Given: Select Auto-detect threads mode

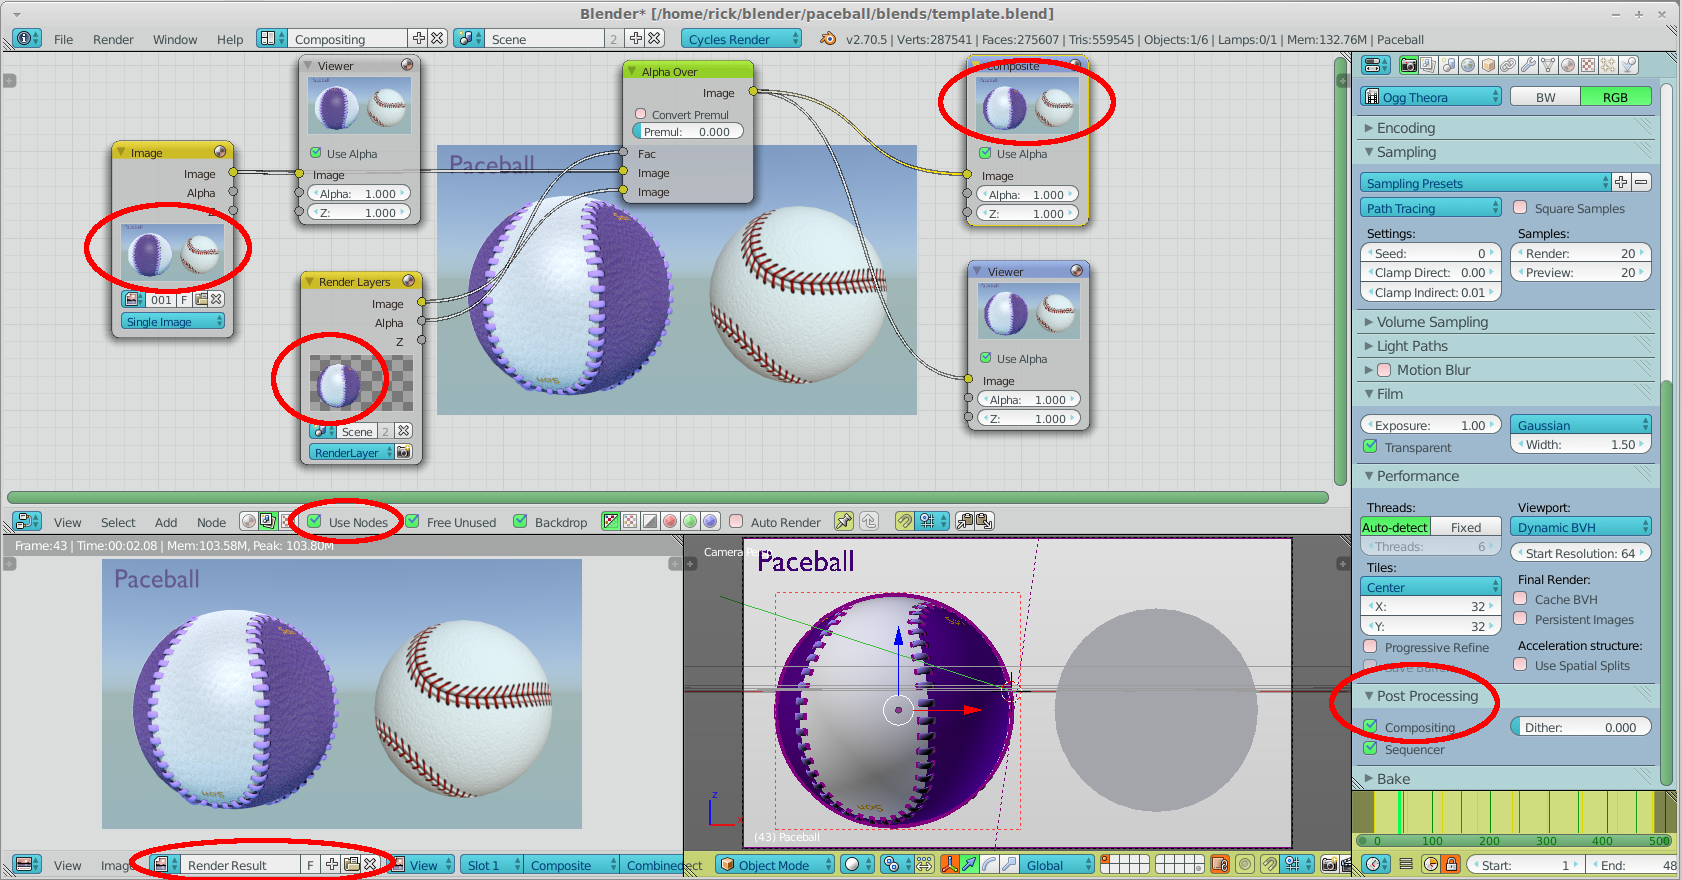Looking at the screenshot, I should (1396, 527).
